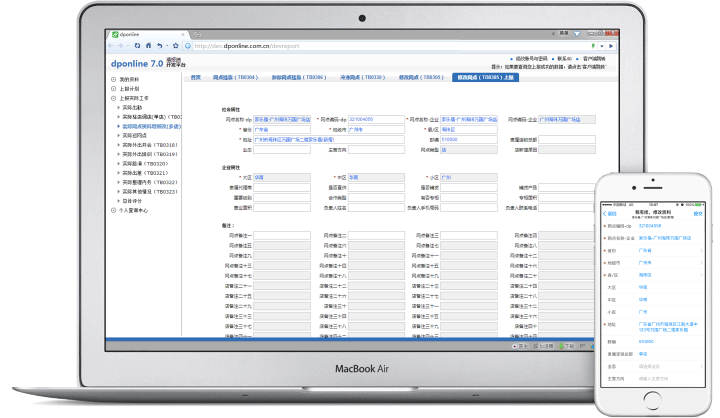Click the postal code field showing 510000
This screenshot has width=720, height=418.
click(469, 140)
